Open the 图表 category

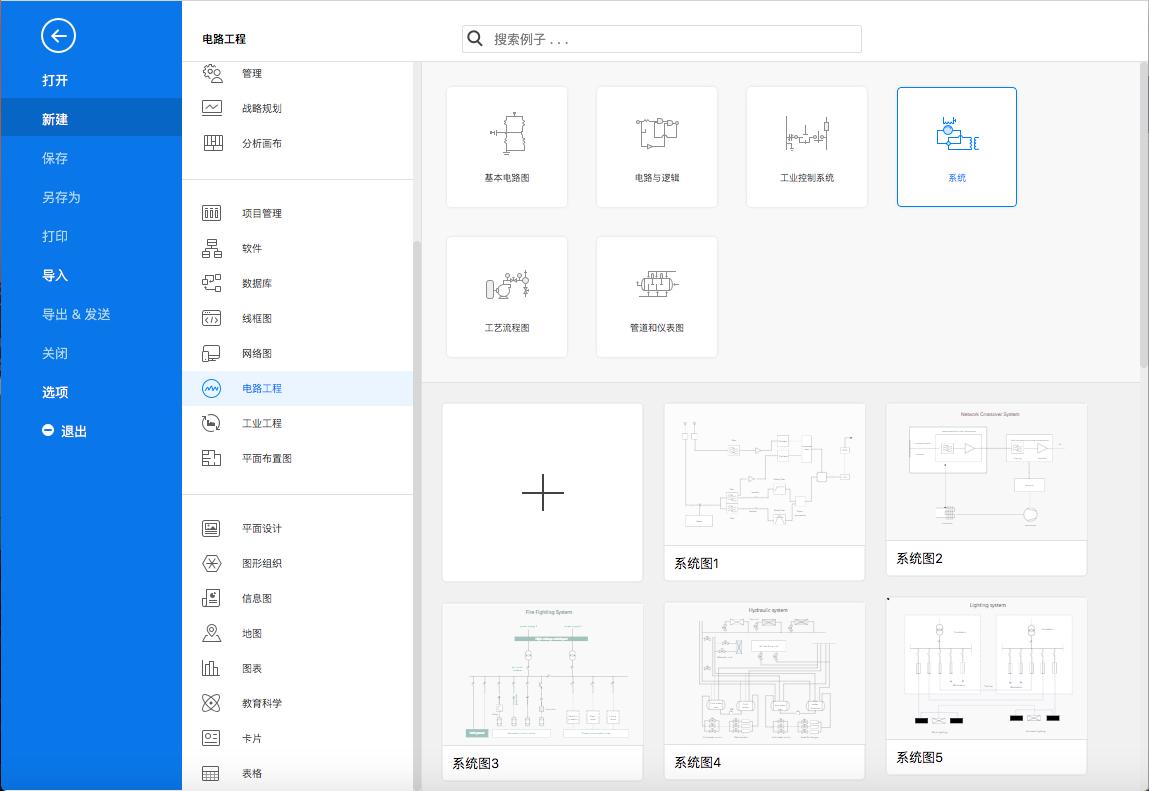pos(253,668)
